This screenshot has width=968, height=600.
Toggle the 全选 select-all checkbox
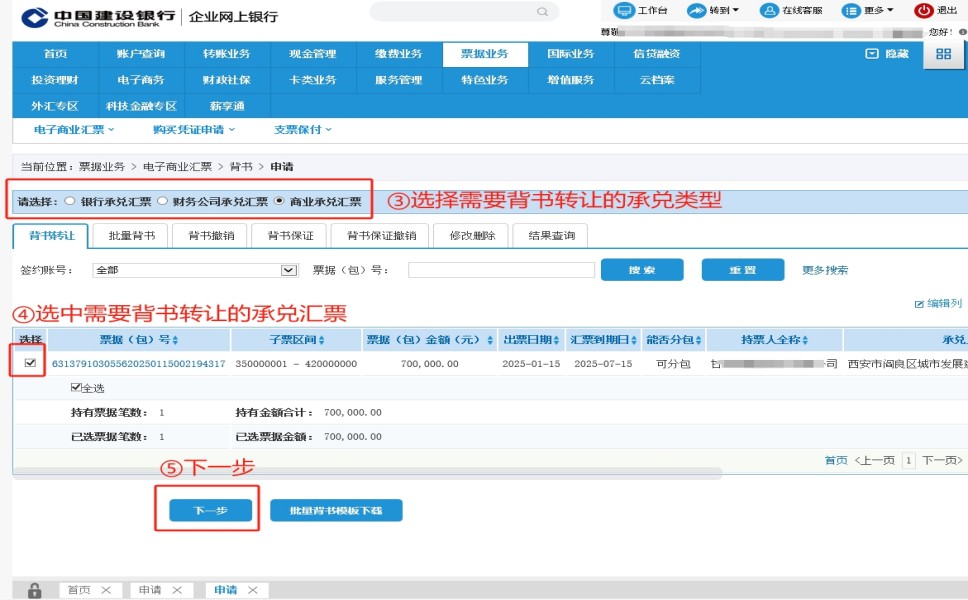click(x=76, y=388)
